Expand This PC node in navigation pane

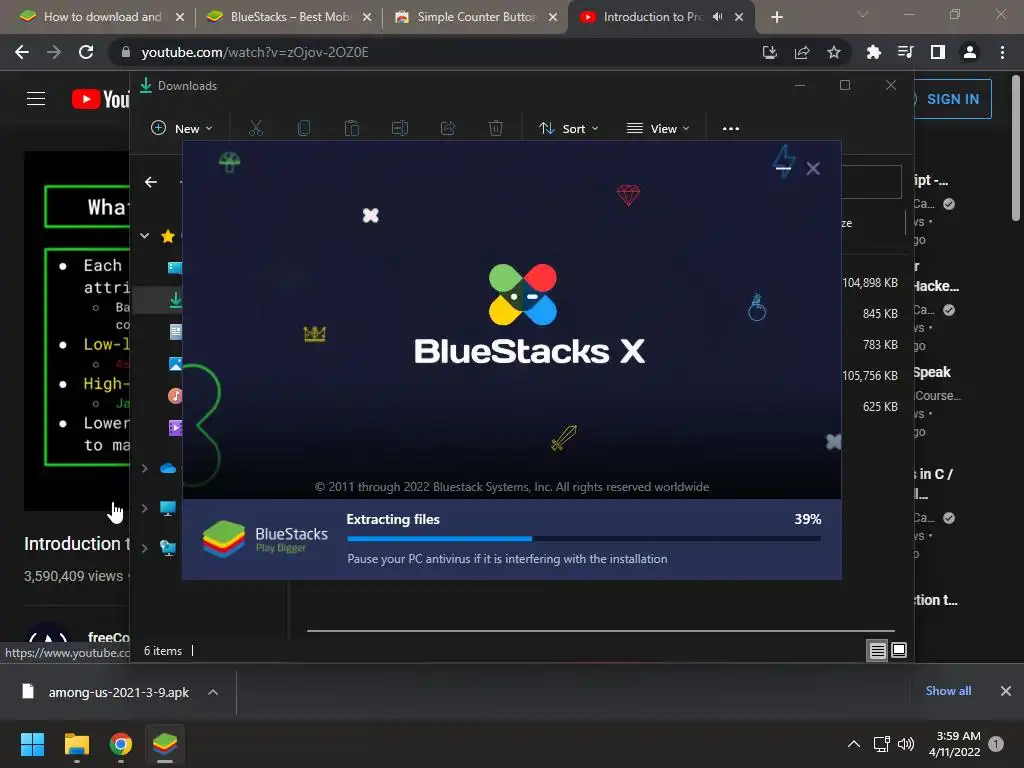(144, 508)
